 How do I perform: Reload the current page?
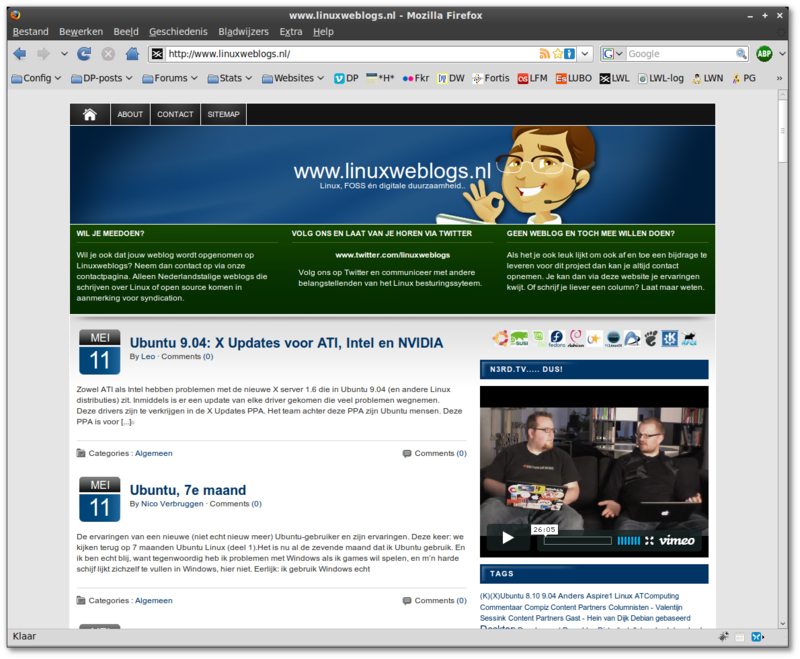click(x=84, y=54)
